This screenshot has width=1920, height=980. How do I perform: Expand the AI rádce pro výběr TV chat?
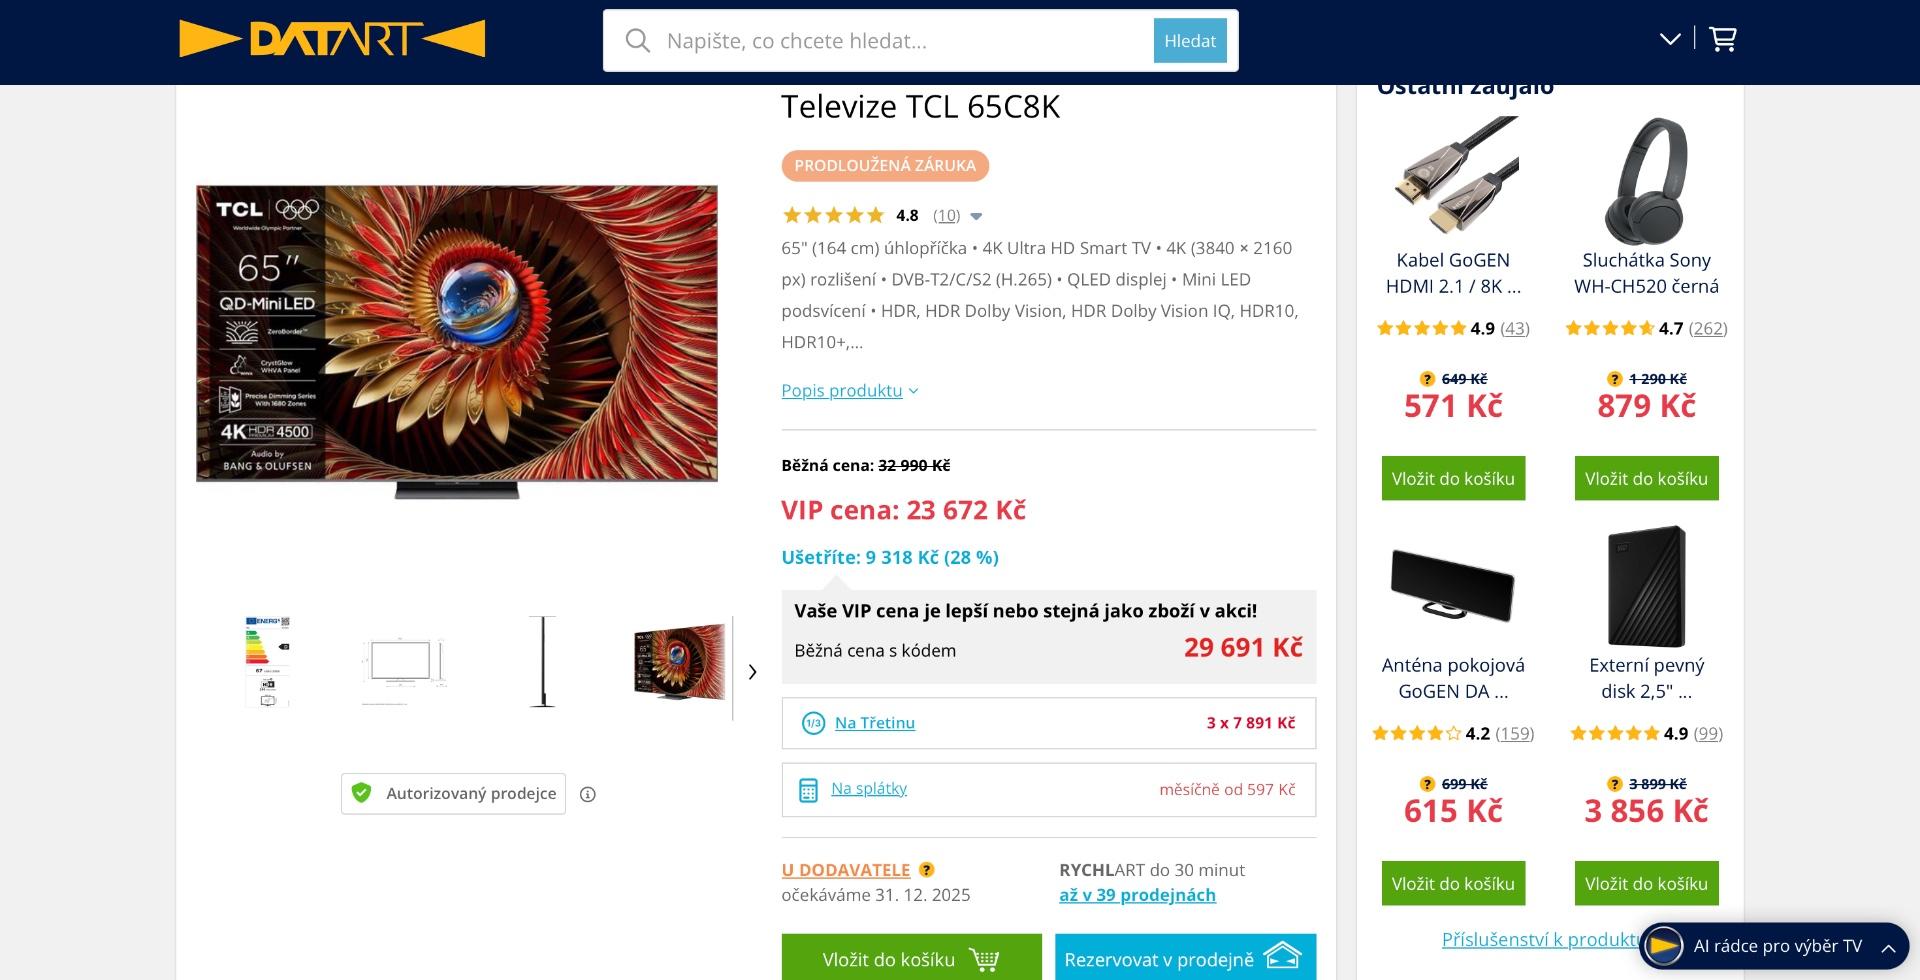pyautogui.click(x=1888, y=947)
